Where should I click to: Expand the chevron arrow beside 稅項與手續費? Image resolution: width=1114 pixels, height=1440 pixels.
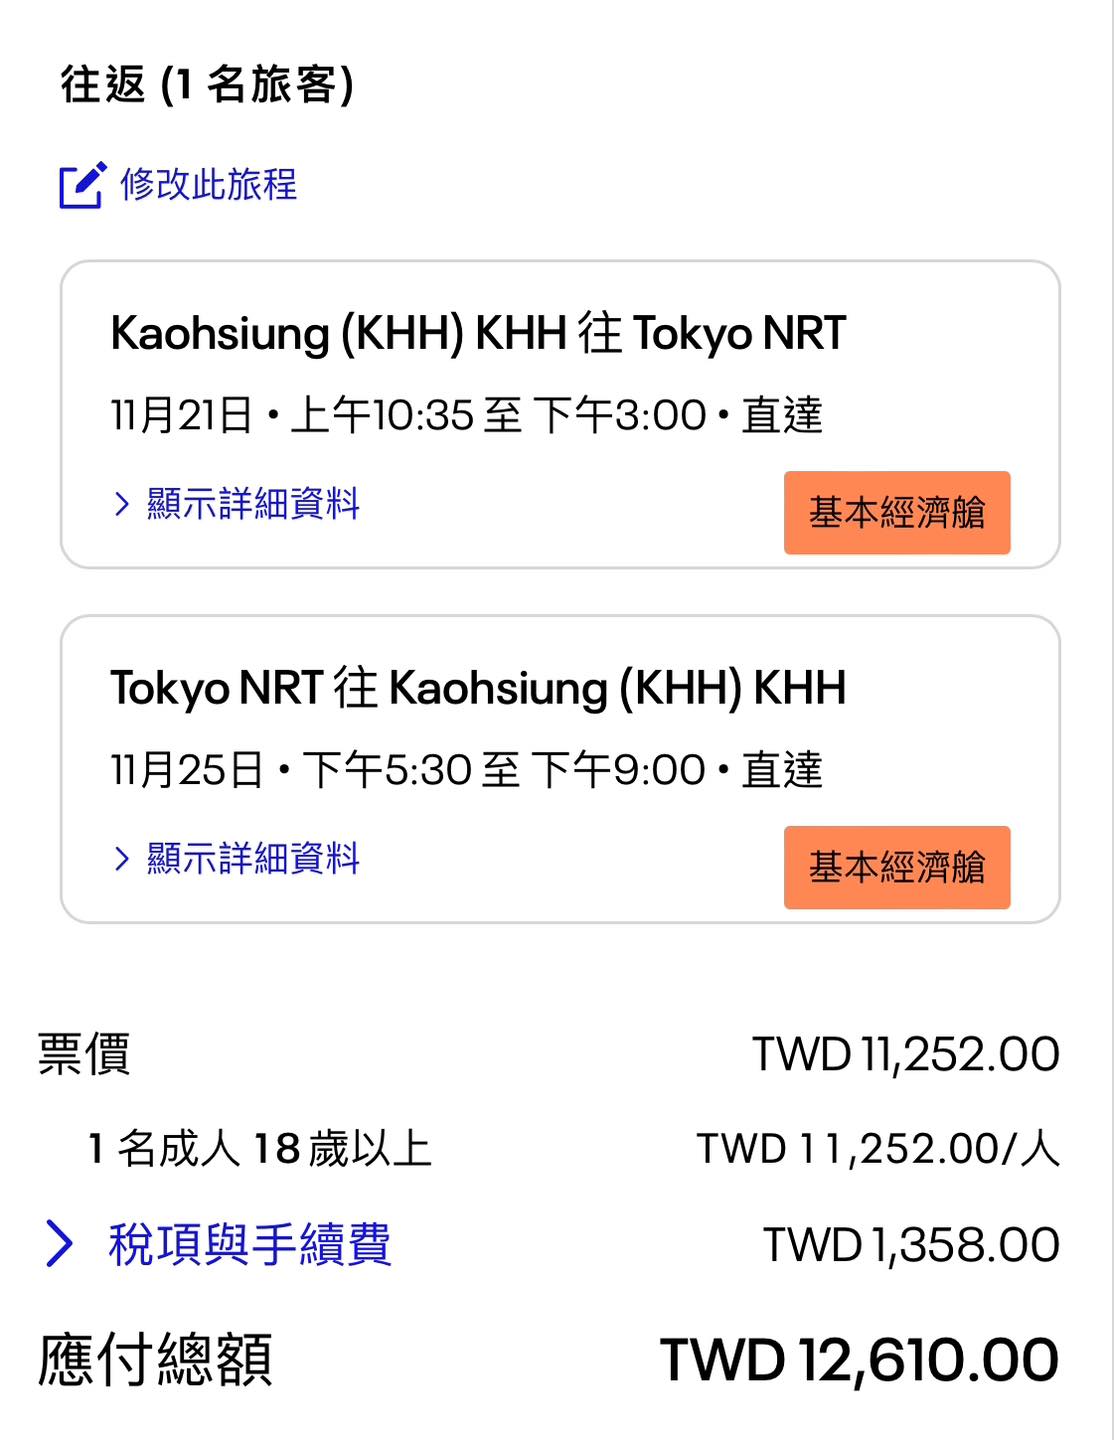point(60,1244)
